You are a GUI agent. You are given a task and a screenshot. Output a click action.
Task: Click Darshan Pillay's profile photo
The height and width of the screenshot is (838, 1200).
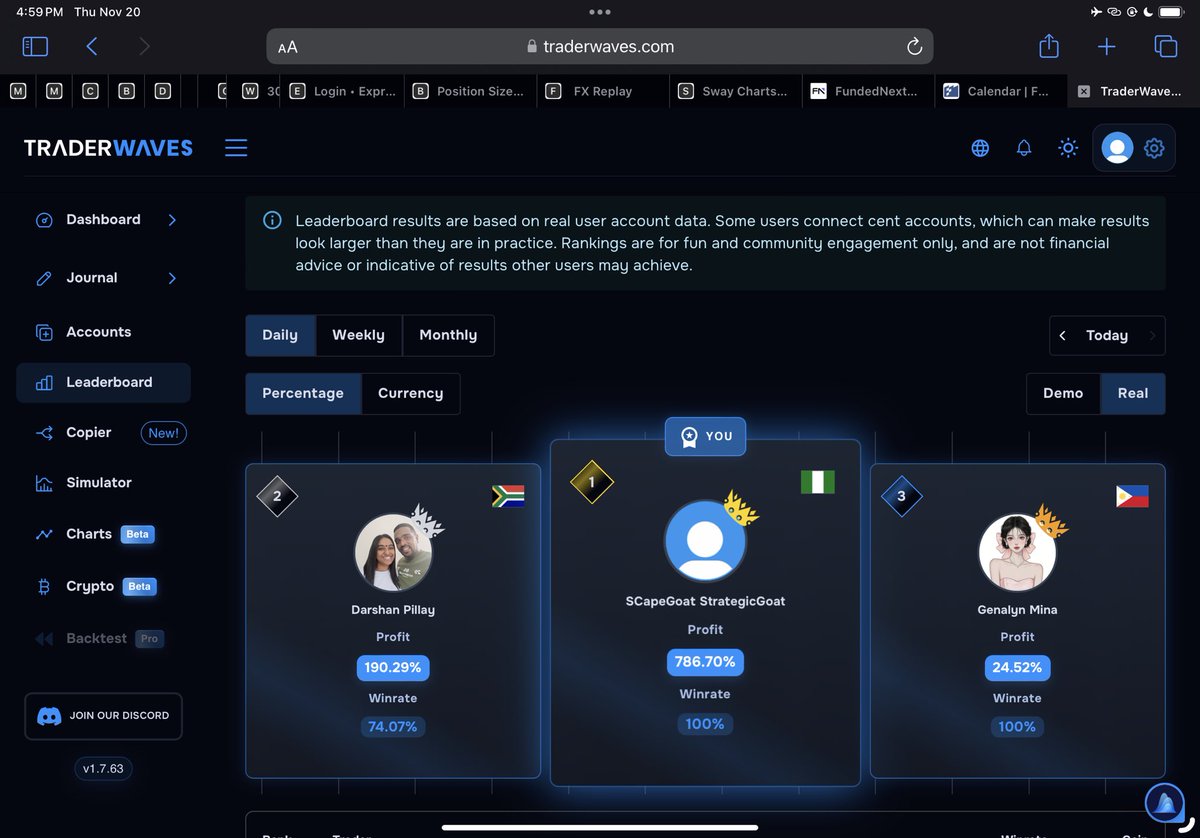393,553
